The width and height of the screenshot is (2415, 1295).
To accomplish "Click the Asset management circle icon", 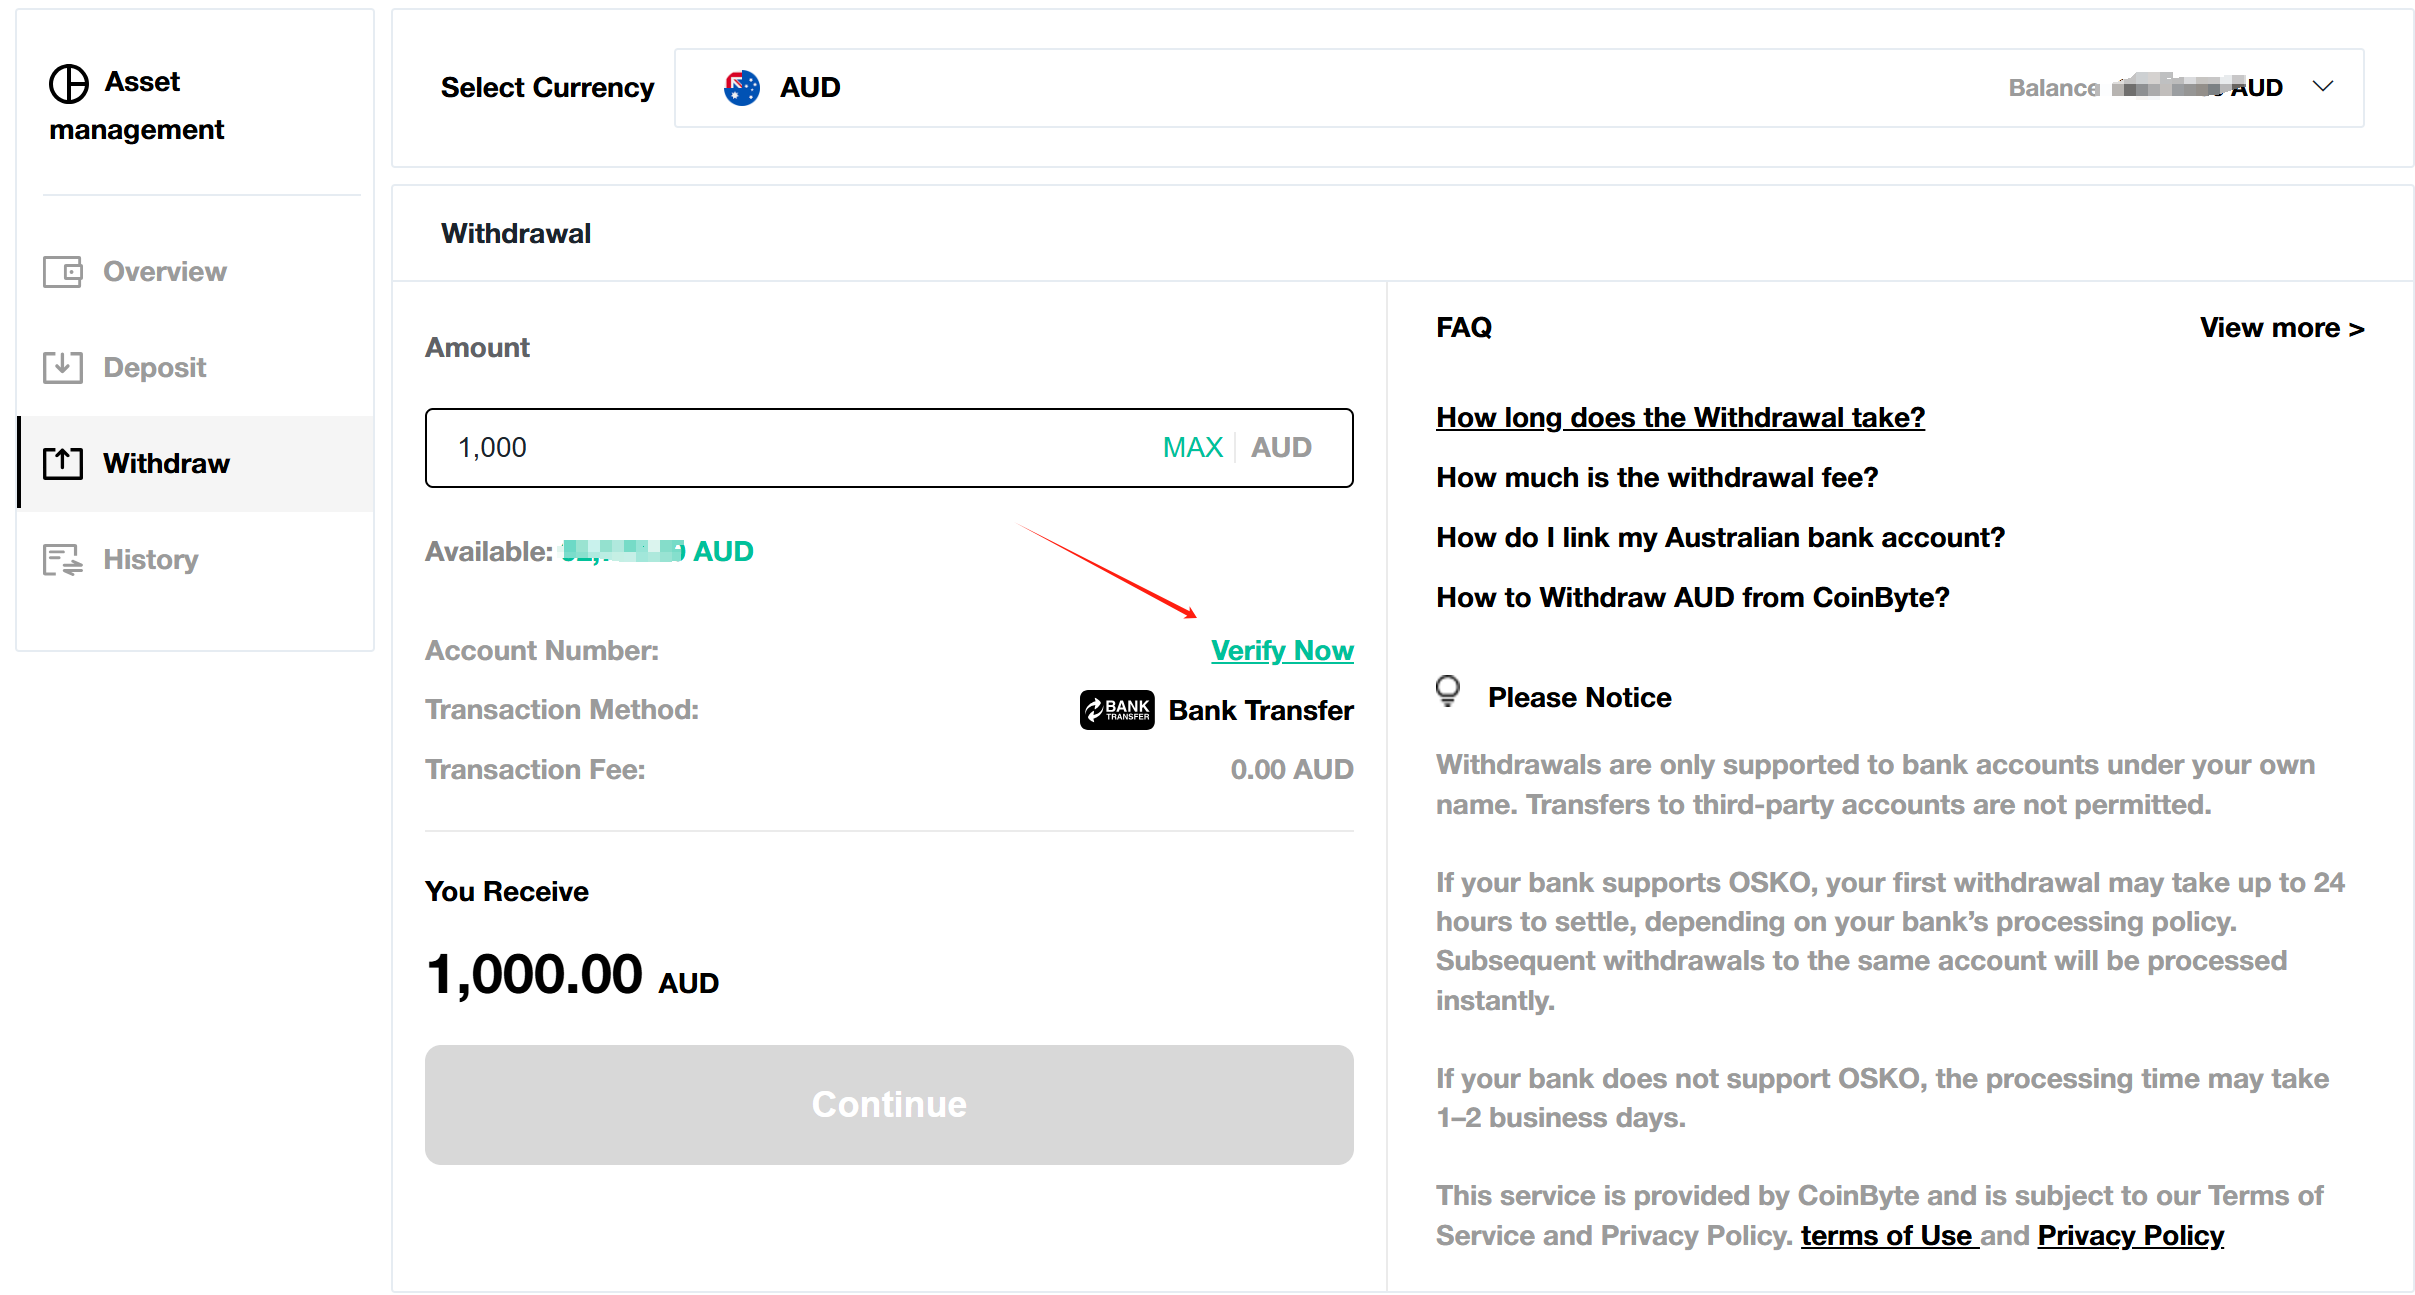I will (69, 85).
